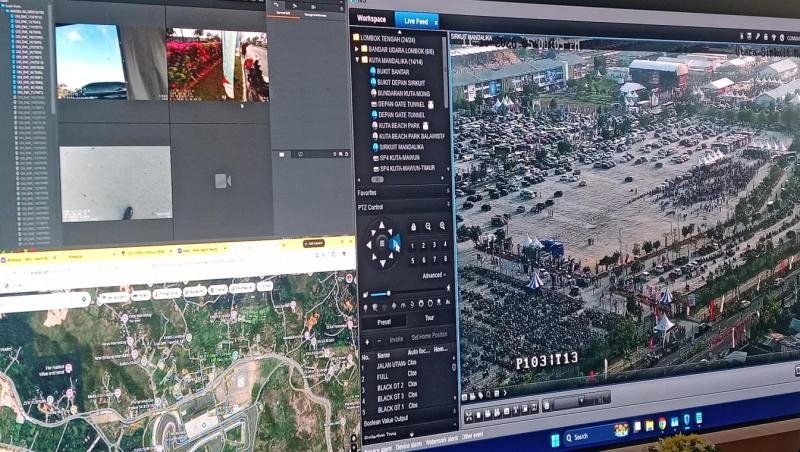Click the PTZ pad center menu button

[x=382, y=244]
